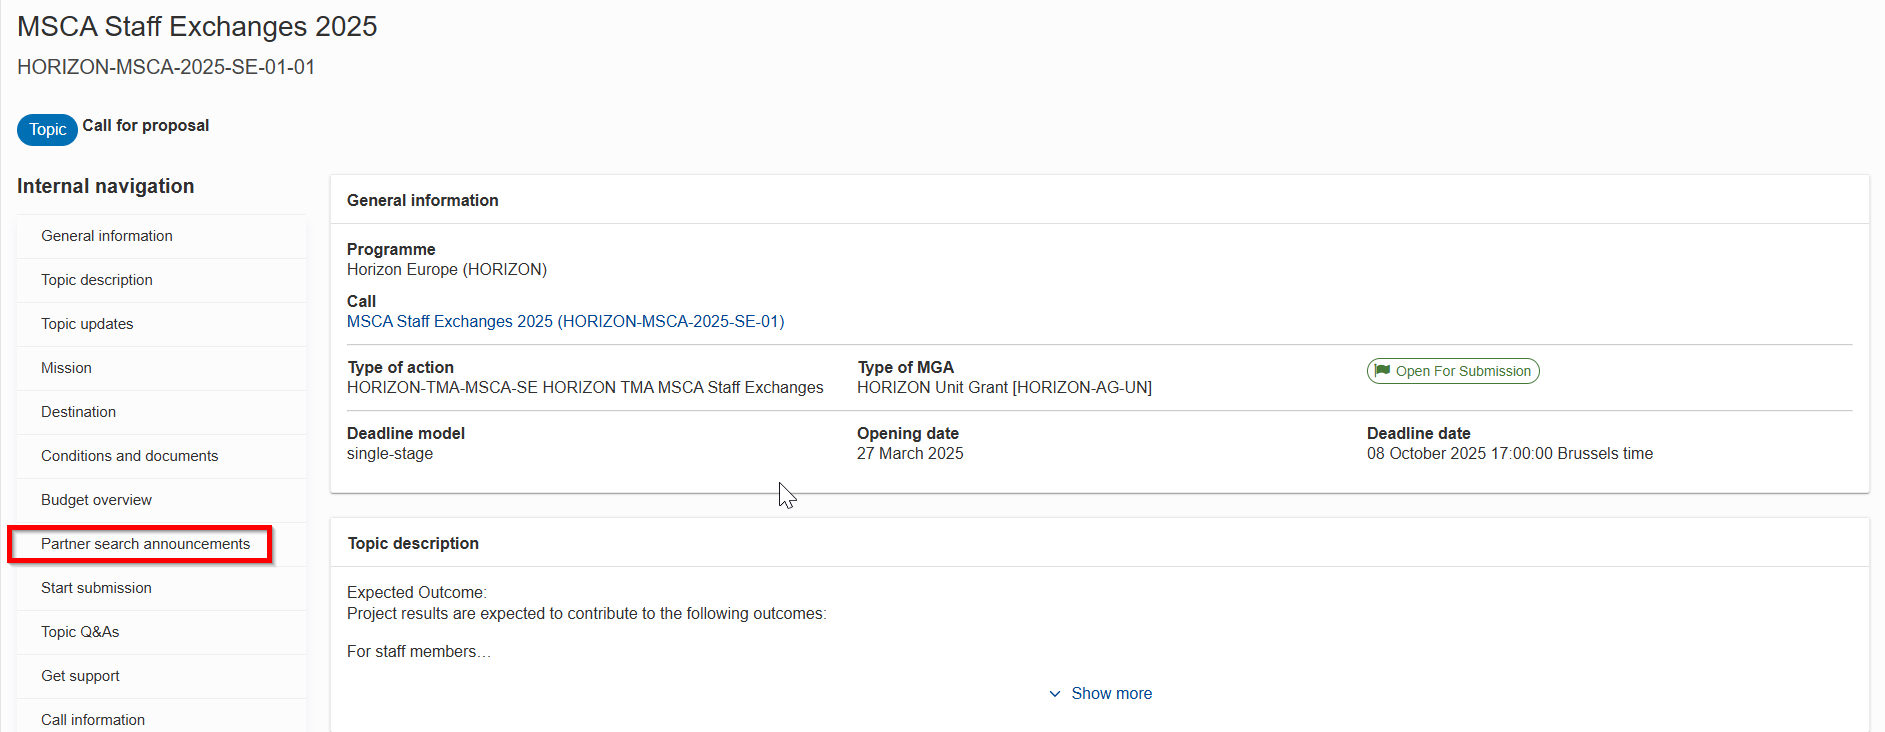The image size is (1885, 732).
Task: Open Topic updates in the internal navigation
Action: tap(161, 324)
